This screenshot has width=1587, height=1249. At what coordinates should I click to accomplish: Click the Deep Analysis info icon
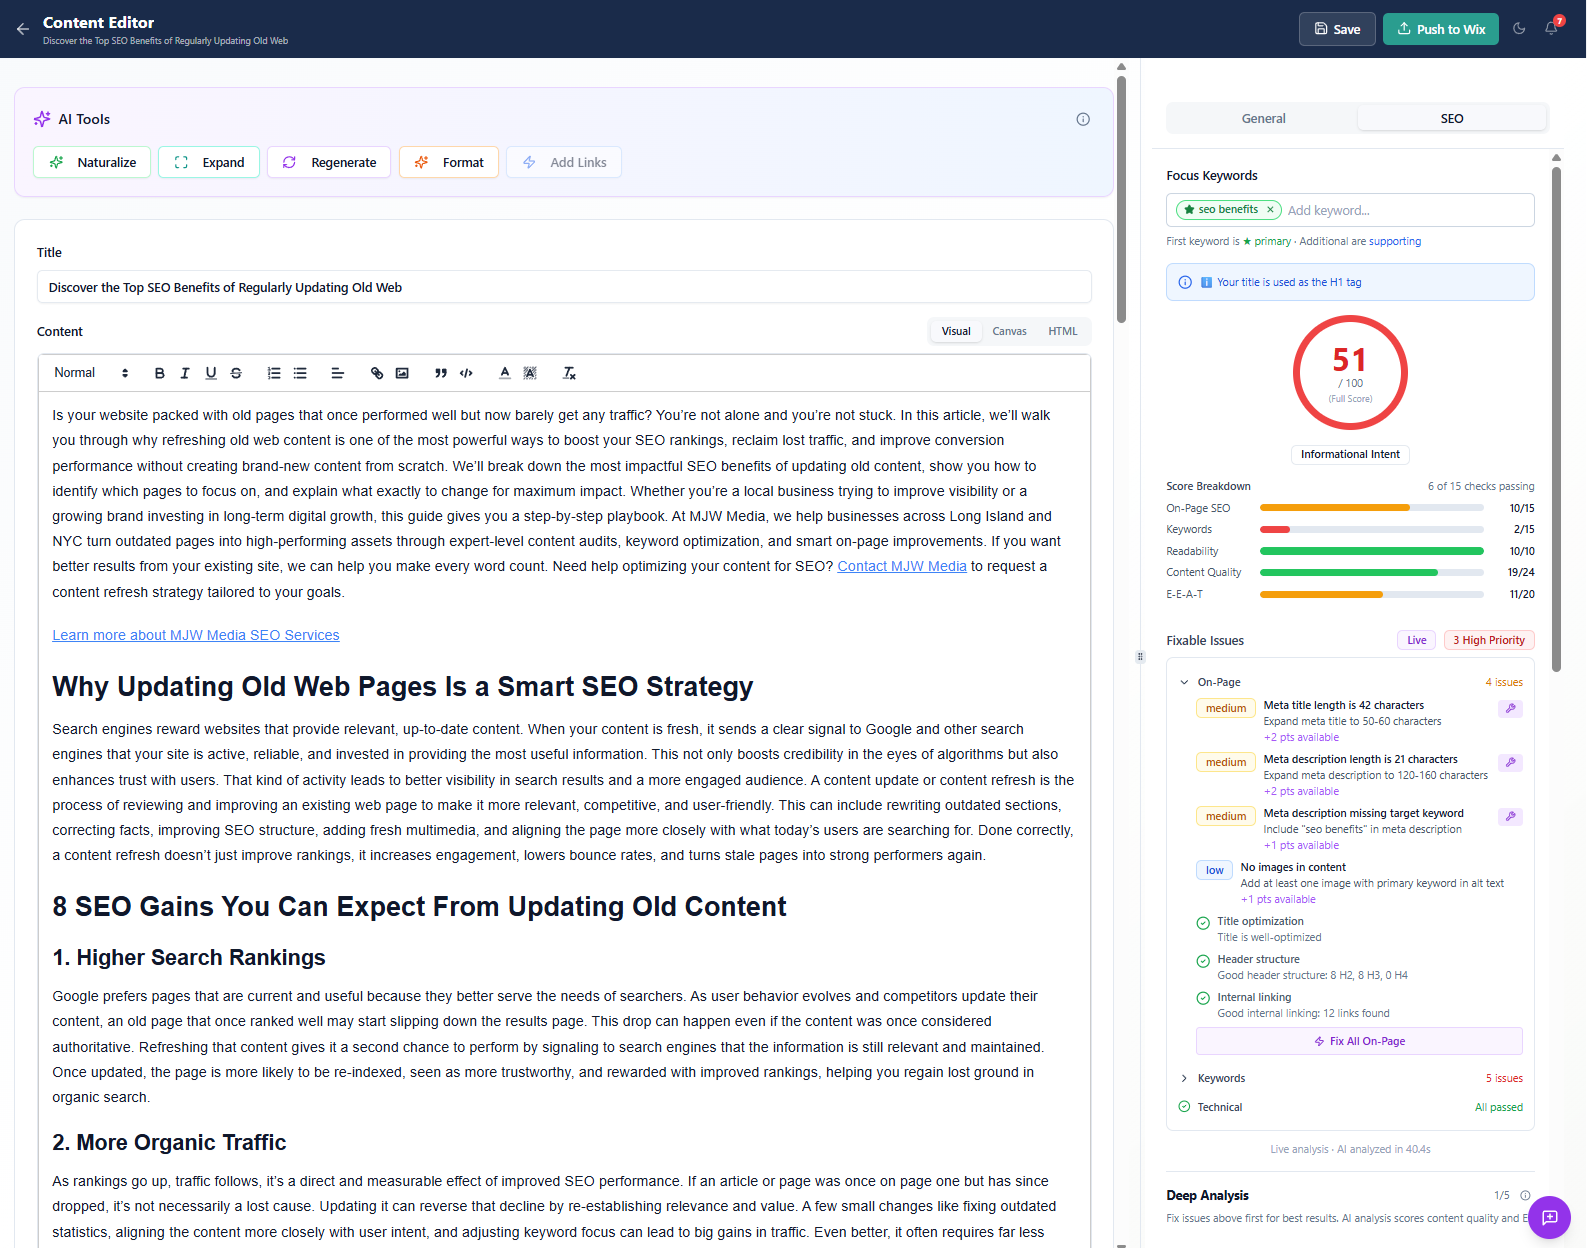click(x=1525, y=1195)
